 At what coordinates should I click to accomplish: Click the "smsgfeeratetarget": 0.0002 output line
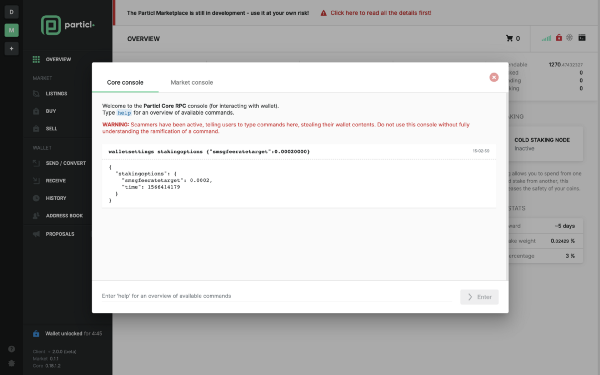[167, 180]
